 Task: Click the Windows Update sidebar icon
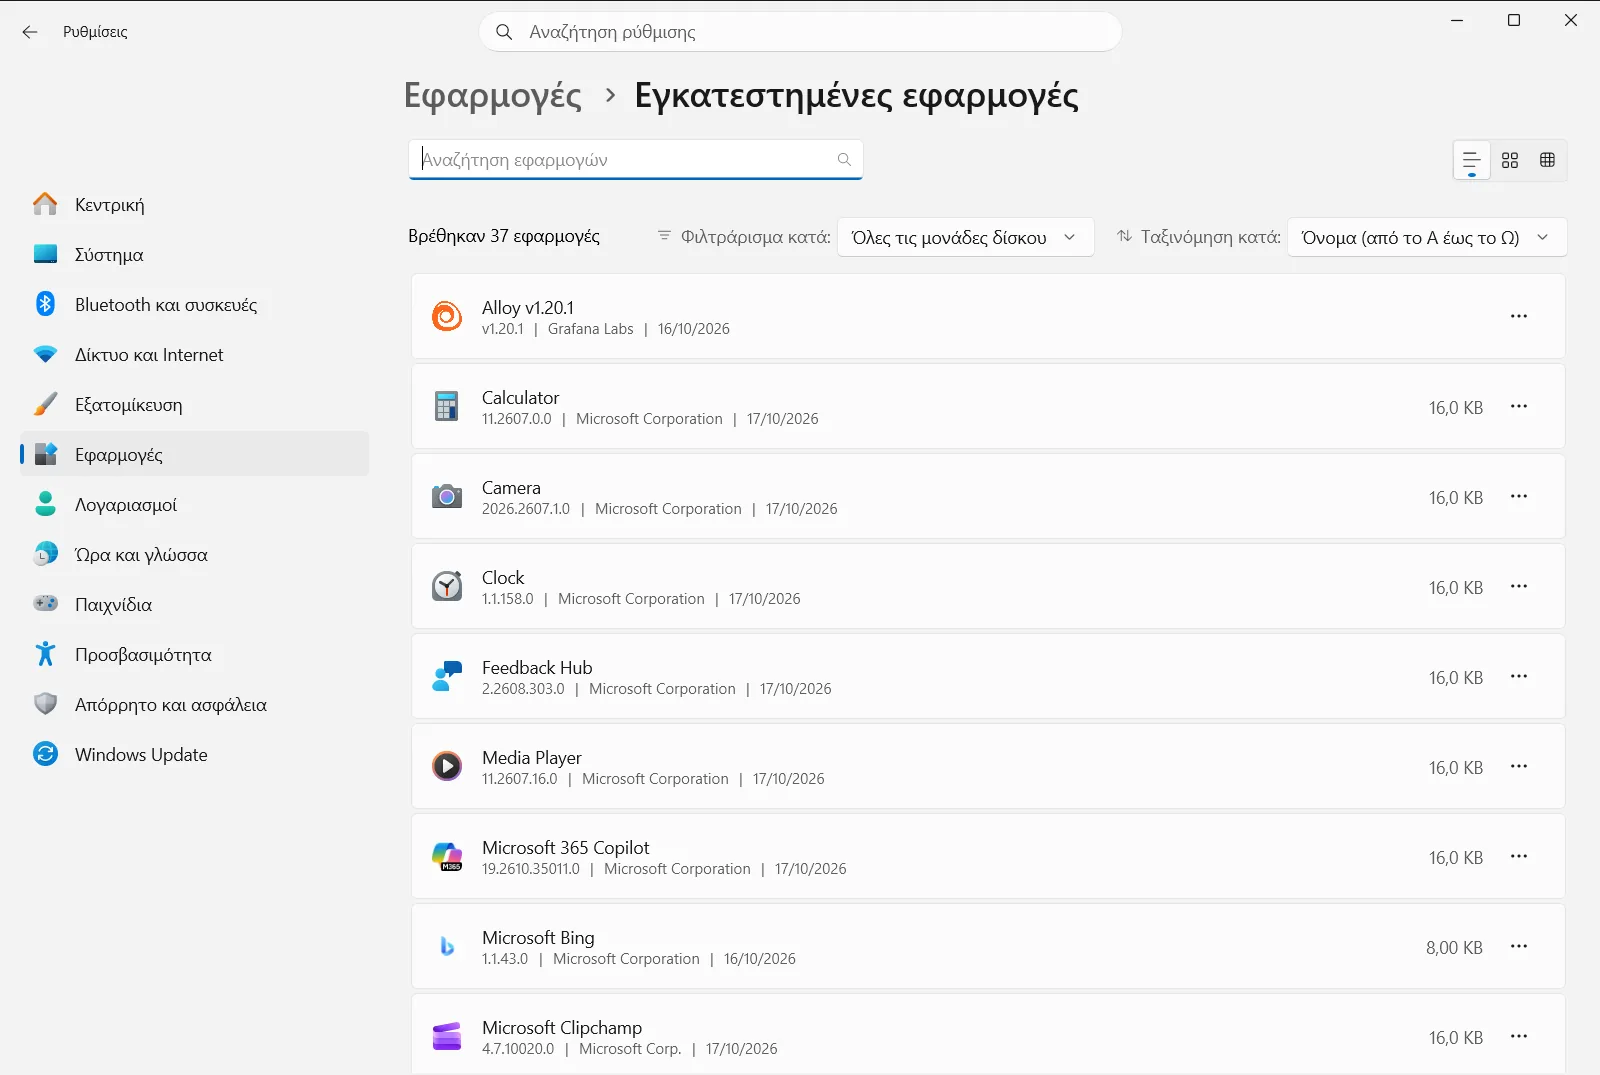coord(45,754)
